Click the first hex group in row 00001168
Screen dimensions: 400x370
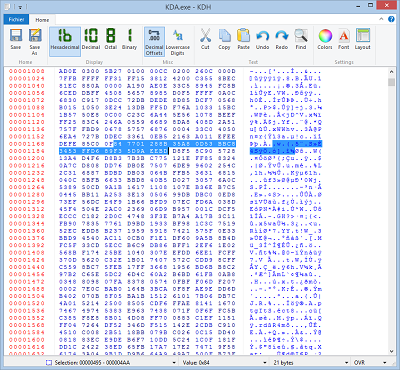68,144
